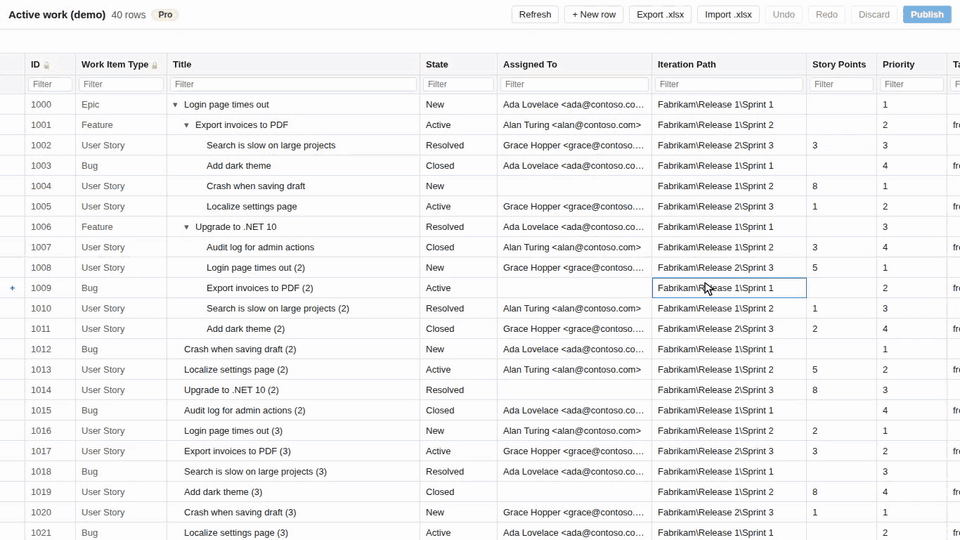
Task: Focus the Priority filter field
Action: point(912,84)
